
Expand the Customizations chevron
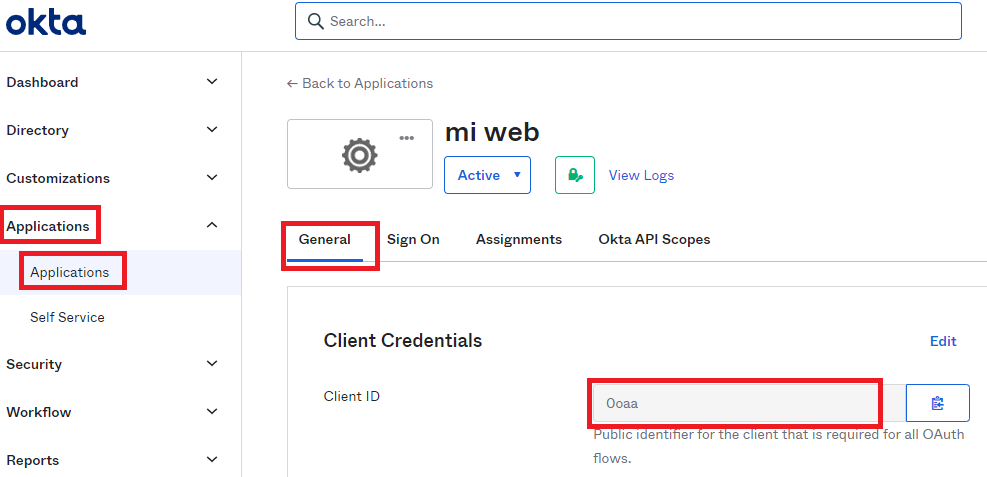(212, 177)
